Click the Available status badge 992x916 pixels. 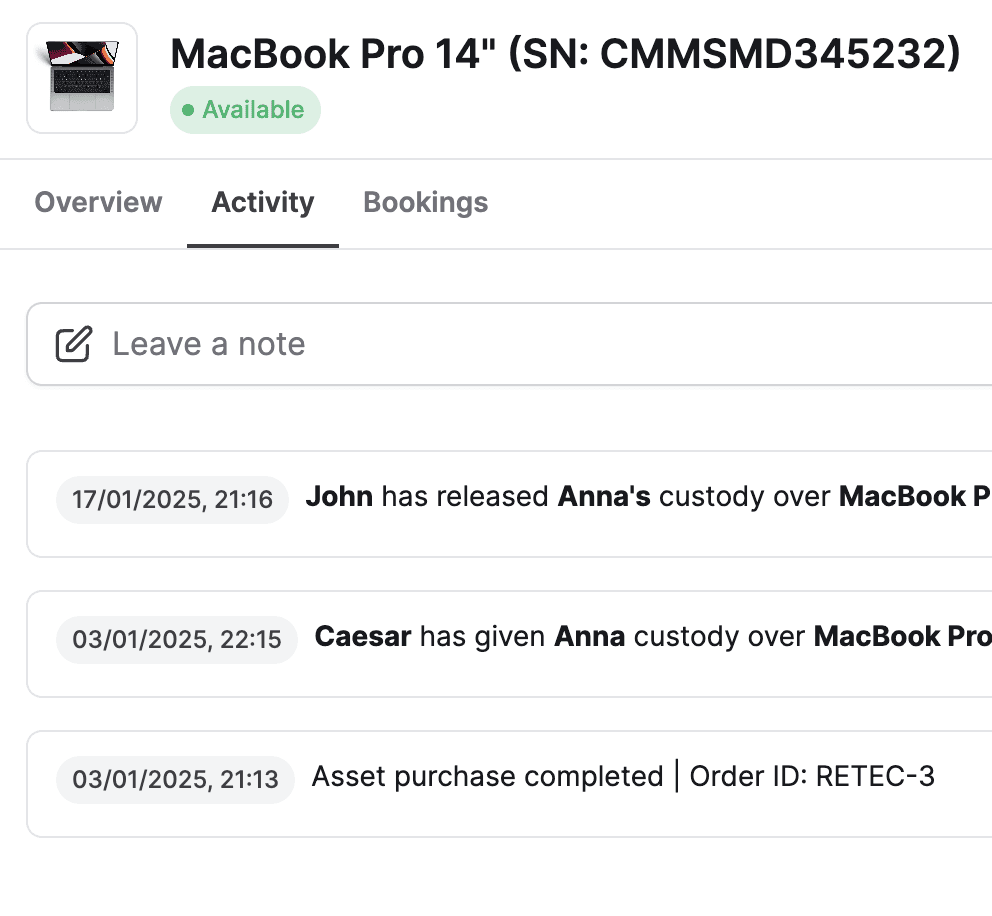click(245, 110)
